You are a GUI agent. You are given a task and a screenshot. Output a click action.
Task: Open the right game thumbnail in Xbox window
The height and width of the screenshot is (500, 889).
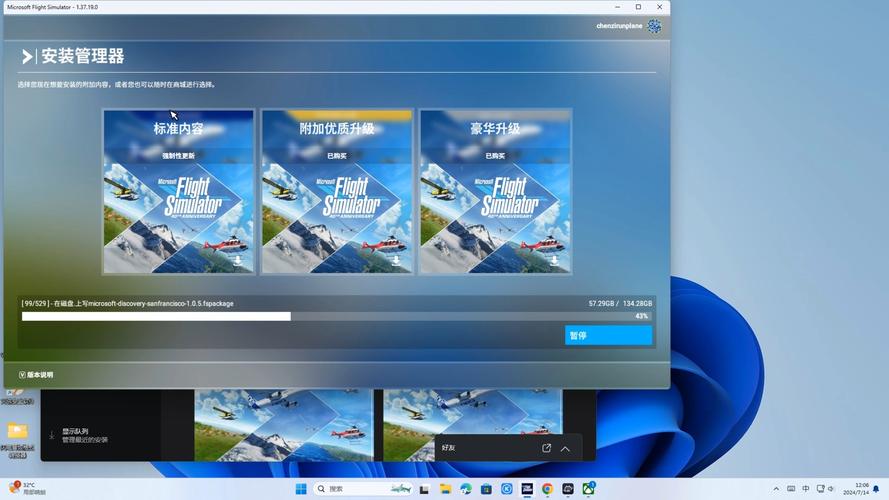[472, 425]
